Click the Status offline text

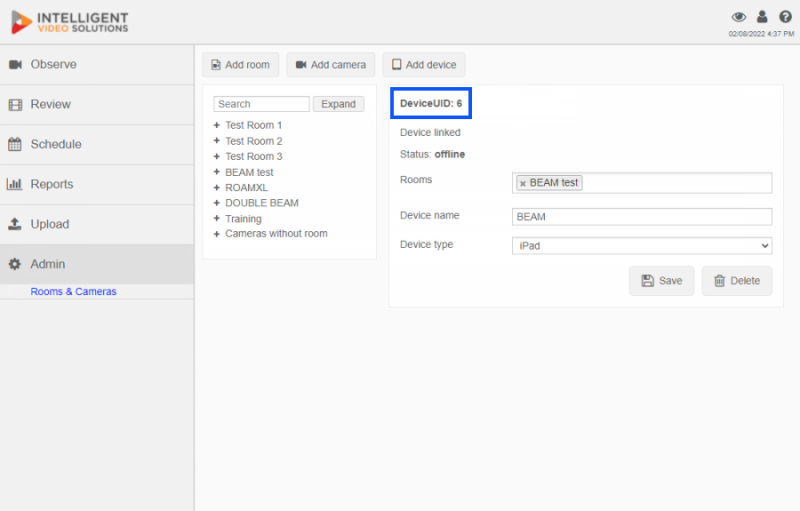pyautogui.click(x=432, y=155)
